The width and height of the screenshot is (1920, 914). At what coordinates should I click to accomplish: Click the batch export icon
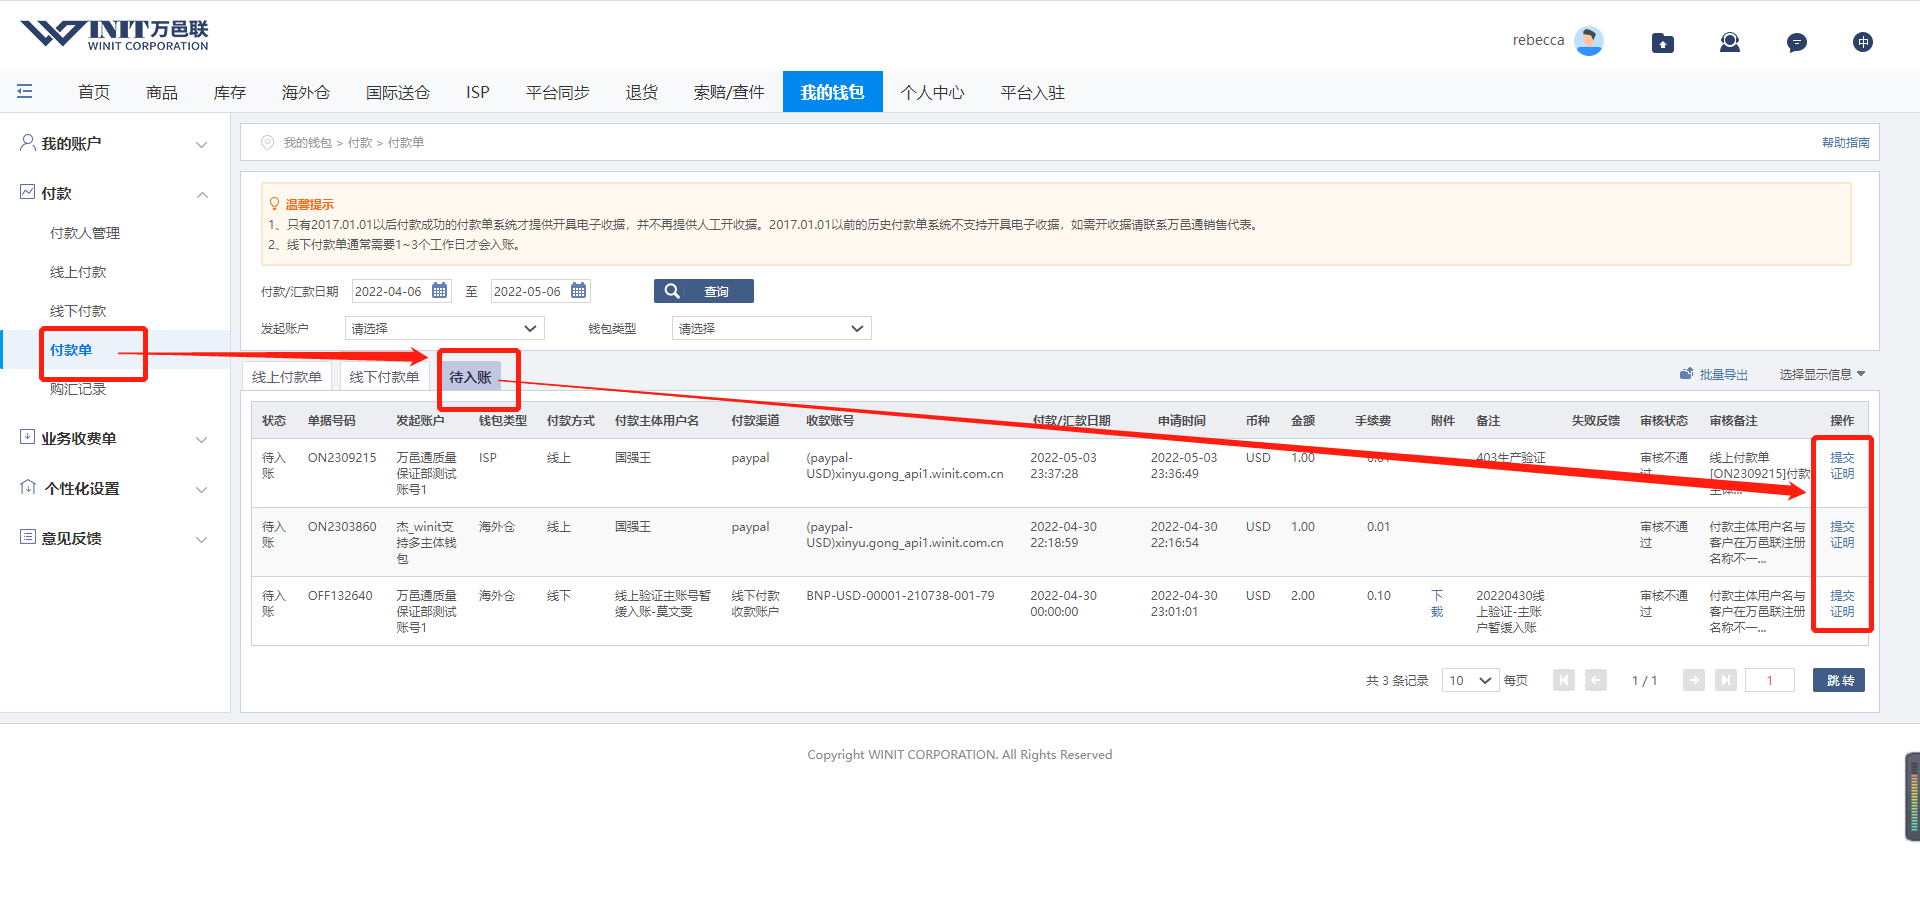click(1686, 374)
